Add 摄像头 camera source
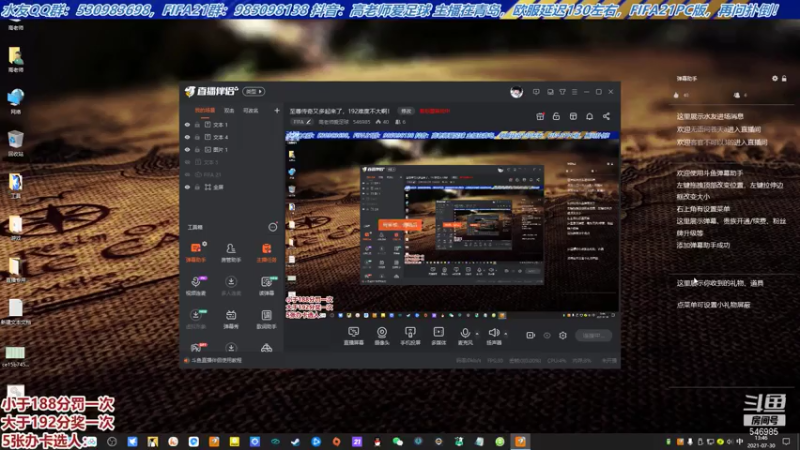The image size is (800, 450). point(382,336)
